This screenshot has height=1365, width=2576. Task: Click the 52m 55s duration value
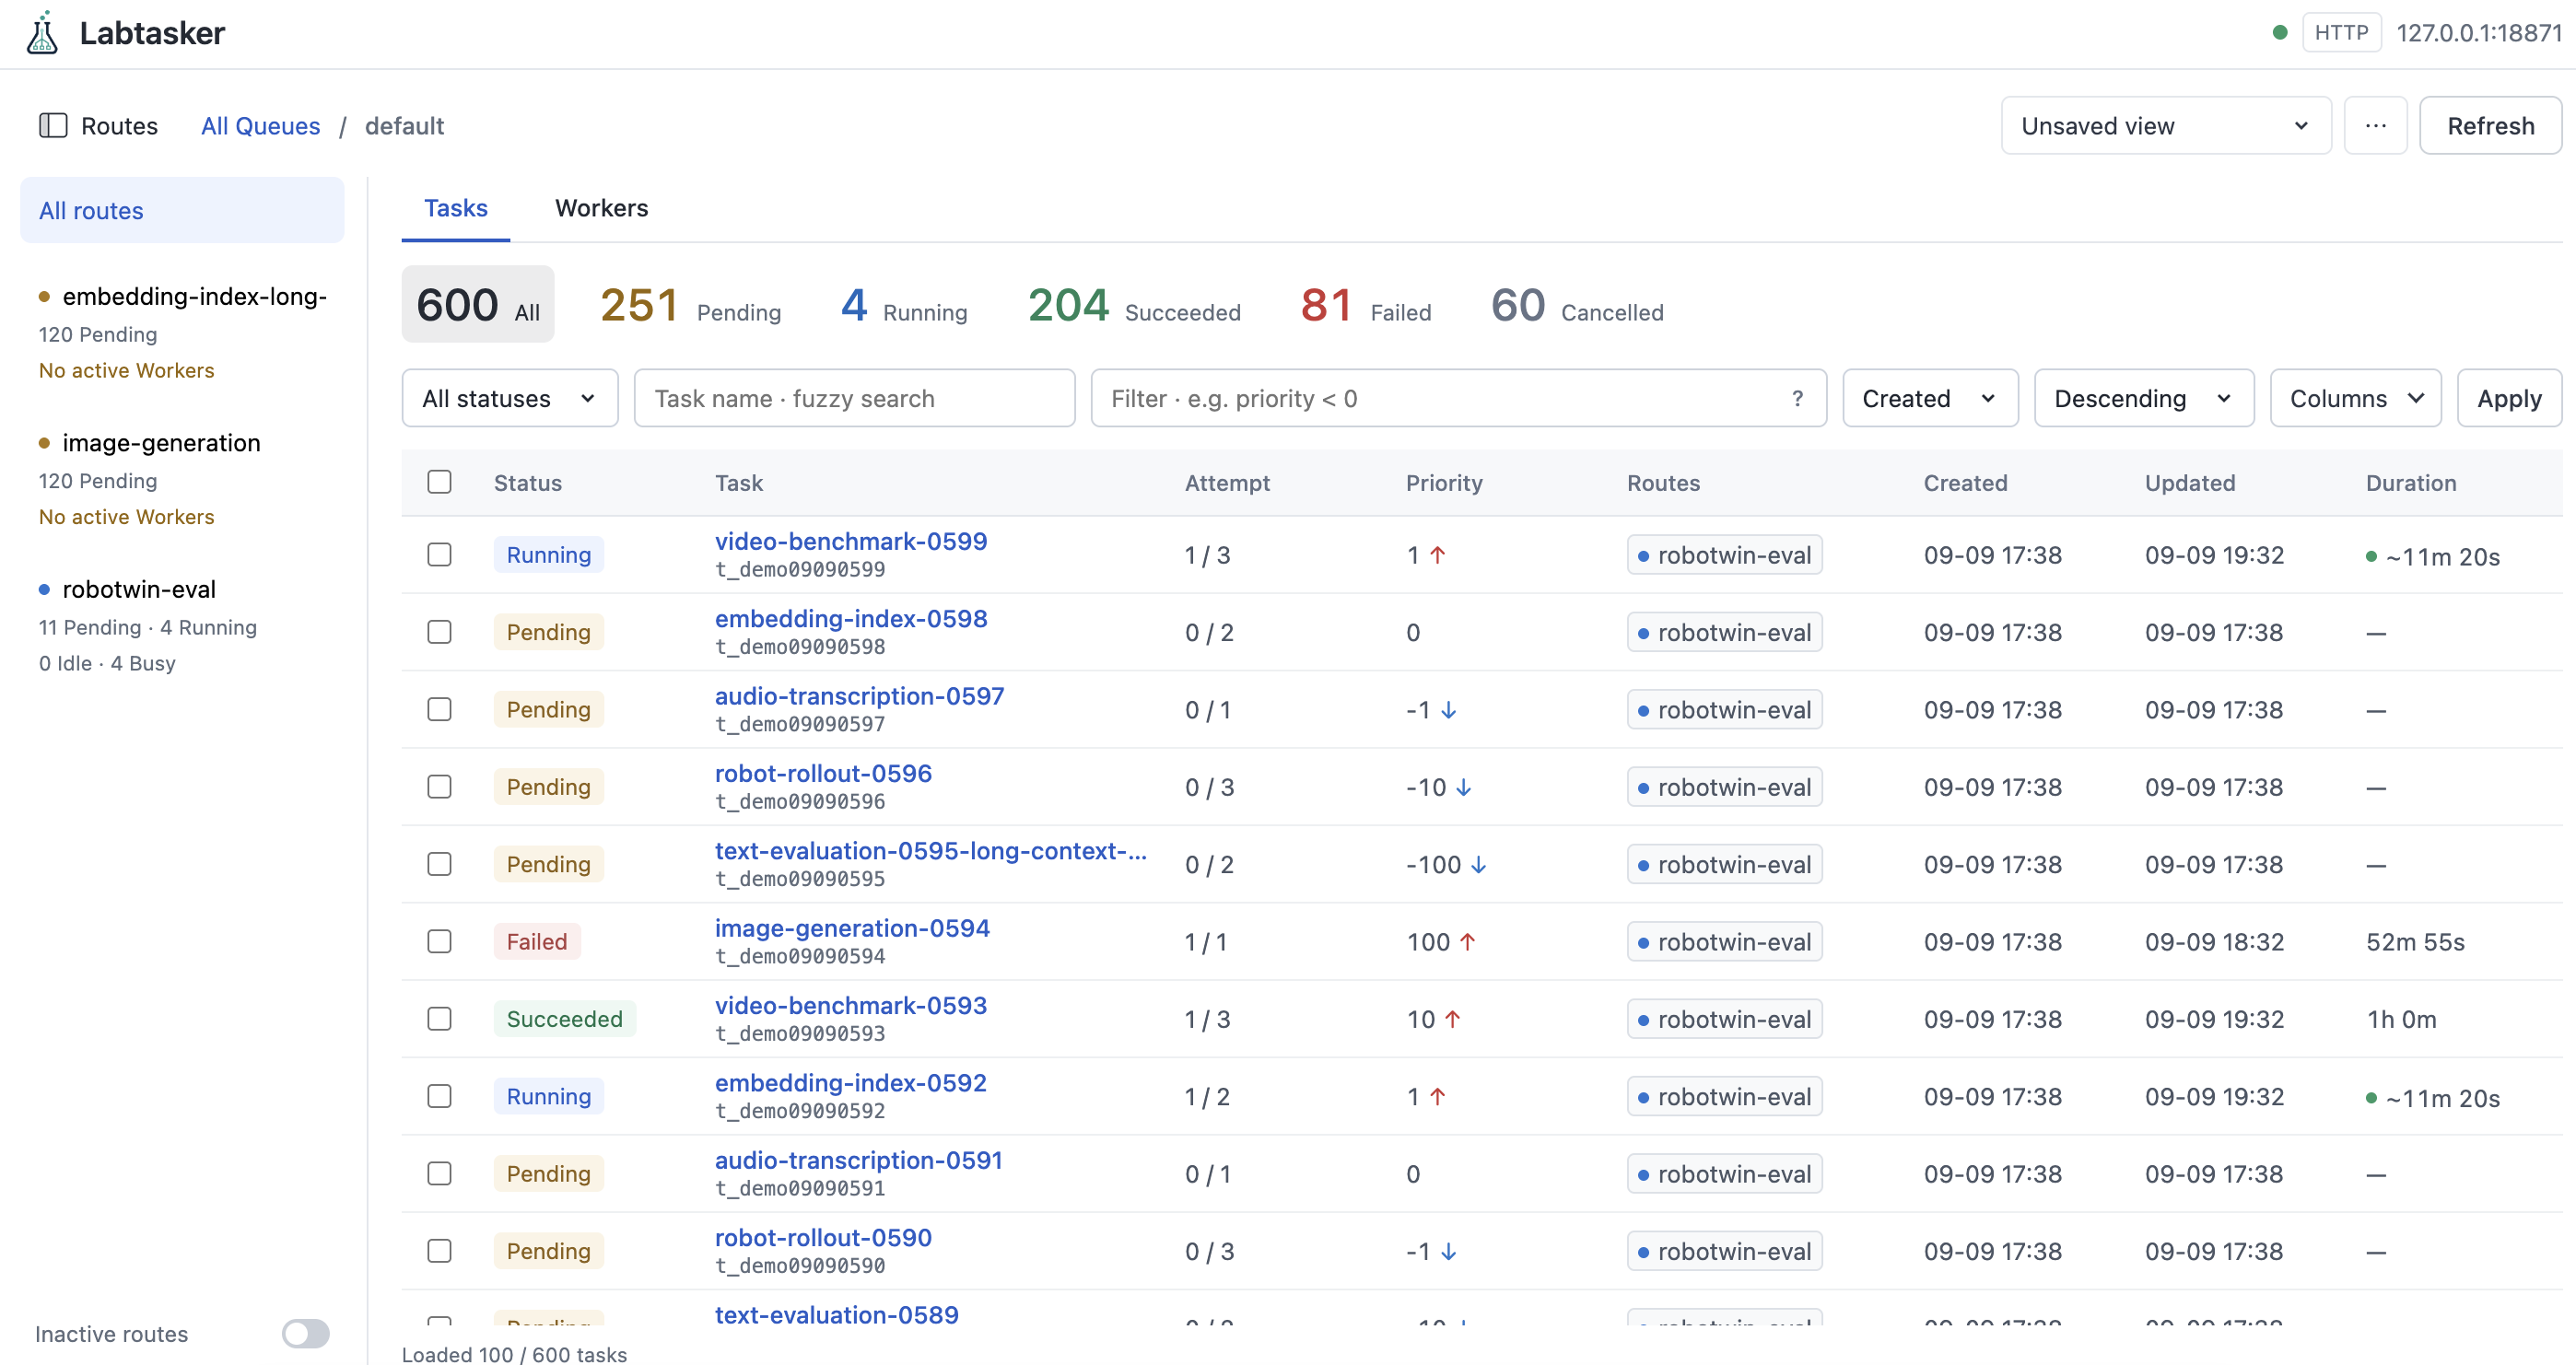[x=2415, y=942]
